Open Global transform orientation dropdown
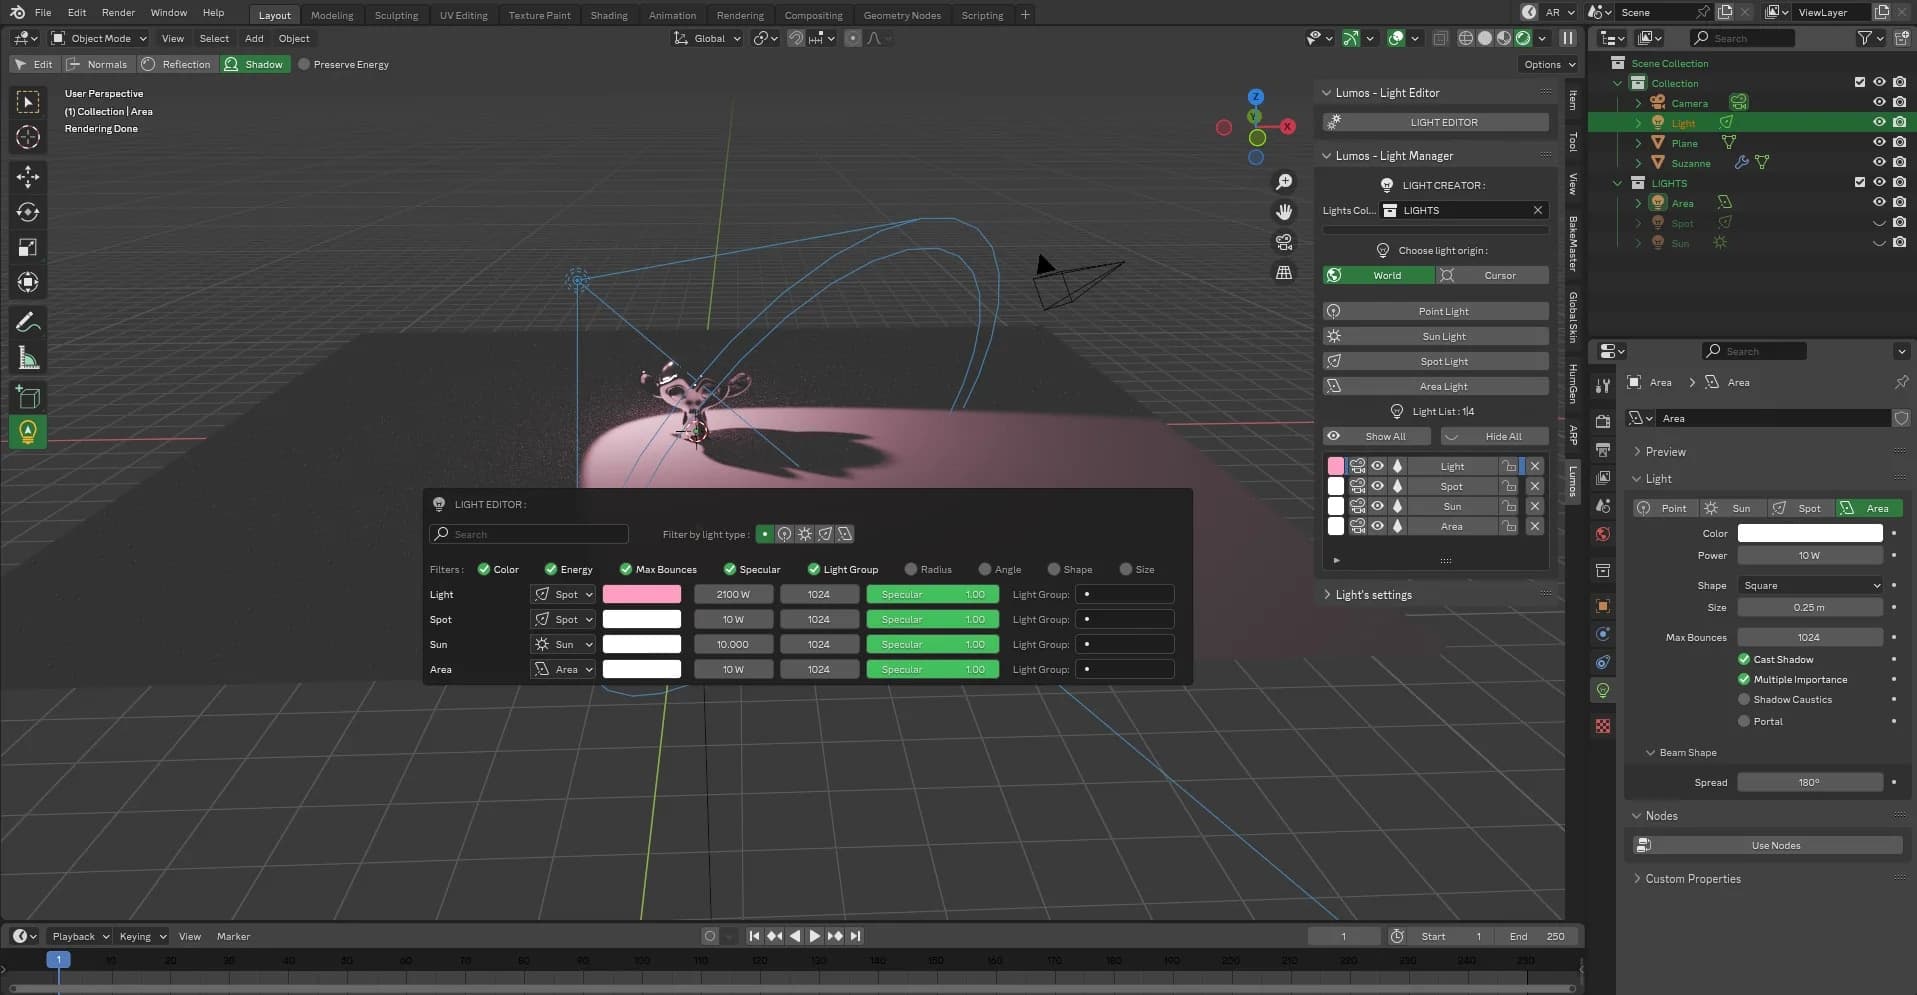Image resolution: width=1917 pixels, height=995 pixels. pyautogui.click(x=708, y=38)
